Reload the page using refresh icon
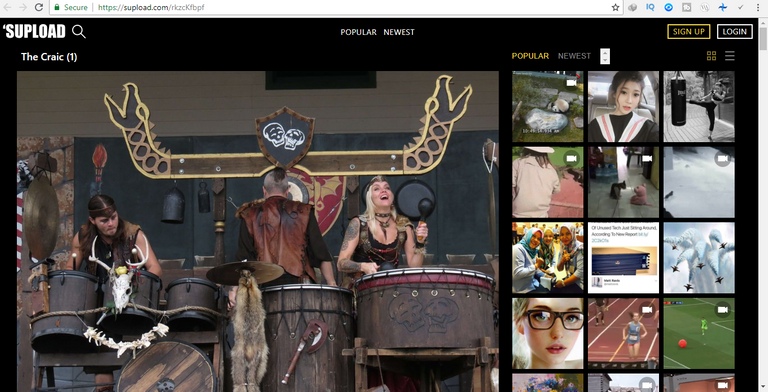Viewport: 768px width, 392px height. click(x=39, y=7)
